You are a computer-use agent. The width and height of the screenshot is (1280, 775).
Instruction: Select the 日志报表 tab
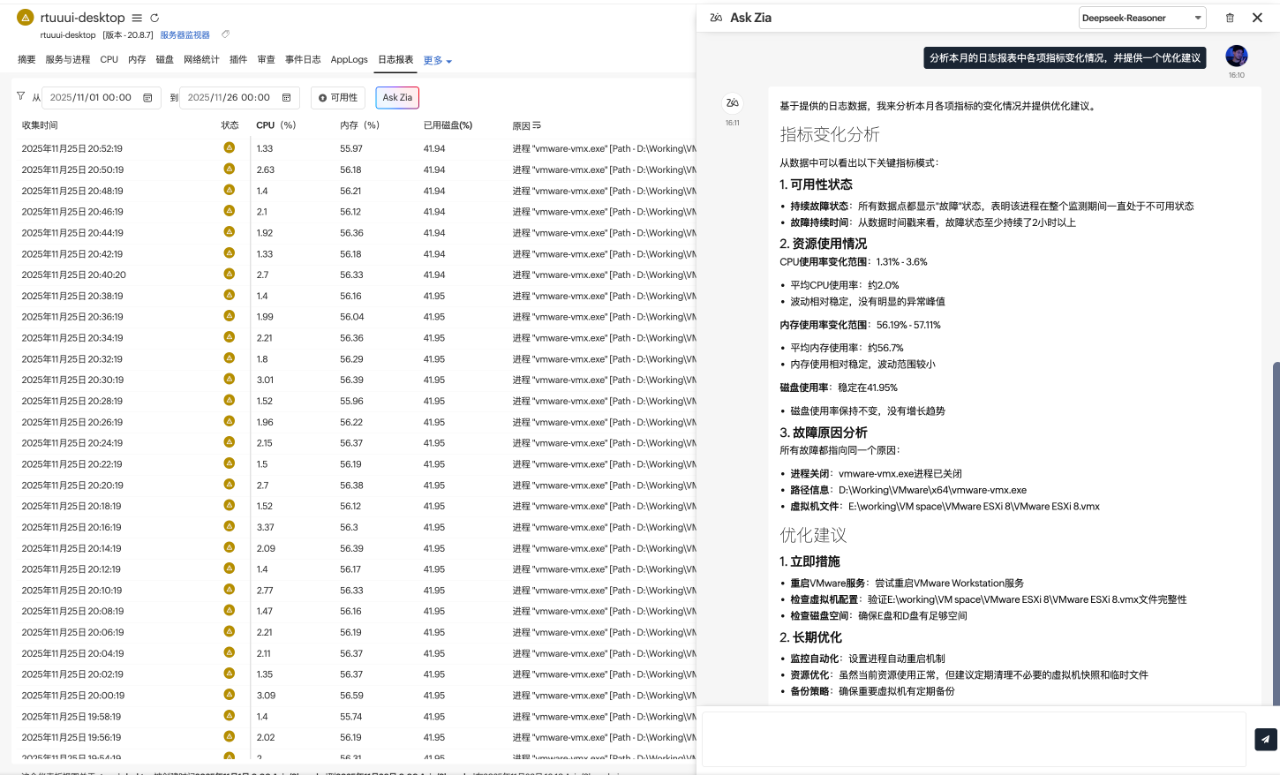(x=395, y=60)
